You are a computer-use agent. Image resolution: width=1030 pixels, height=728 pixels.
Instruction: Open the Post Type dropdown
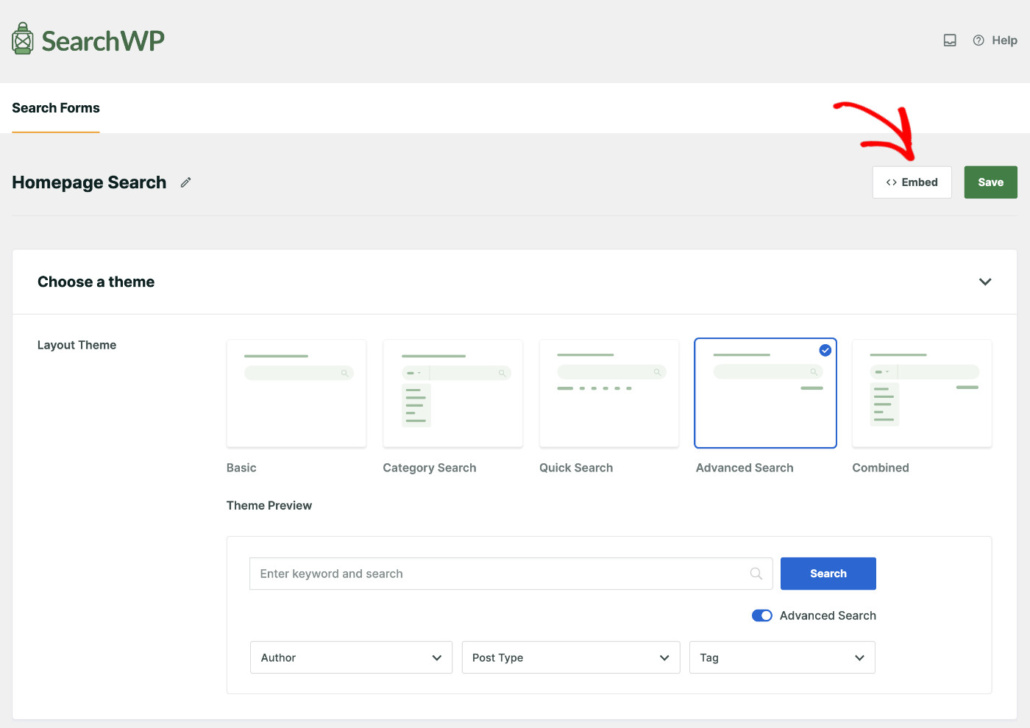[571, 658]
